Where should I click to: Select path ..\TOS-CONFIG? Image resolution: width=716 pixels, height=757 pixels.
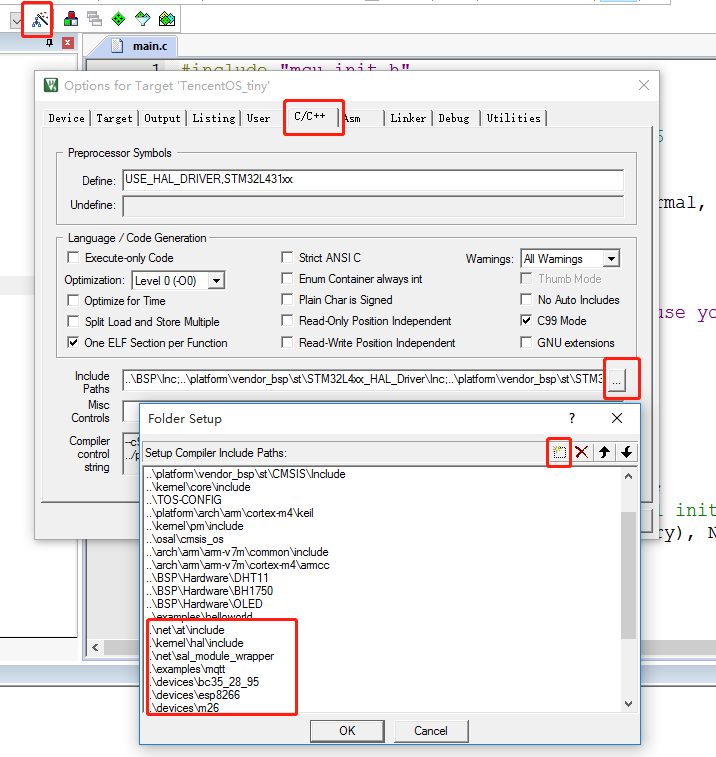pos(184,500)
